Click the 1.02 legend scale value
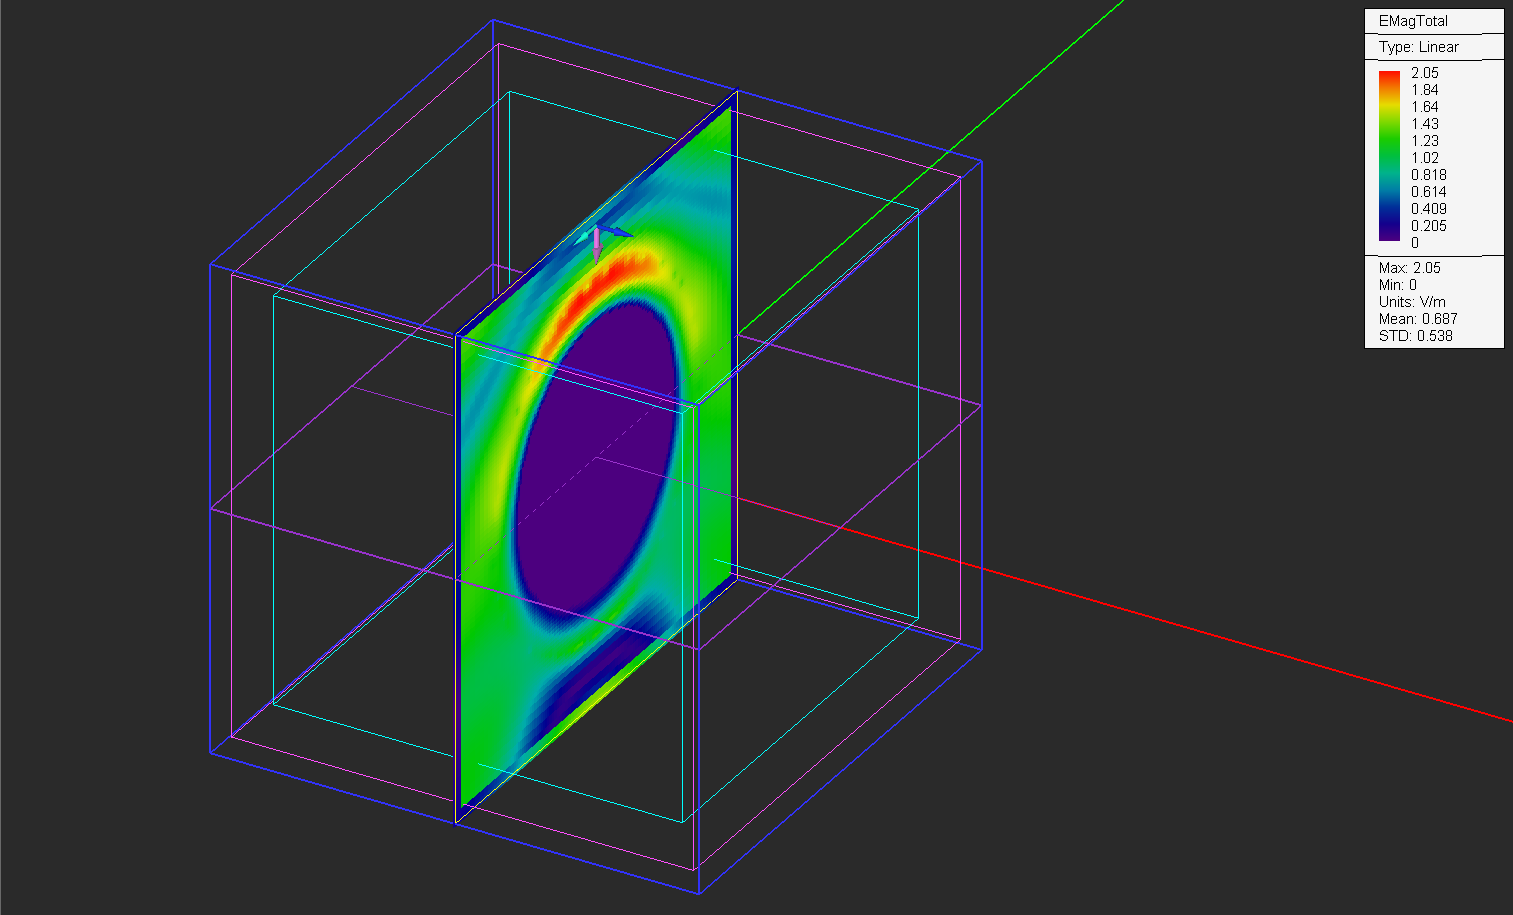1513x915 pixels. click(1424, 158)
